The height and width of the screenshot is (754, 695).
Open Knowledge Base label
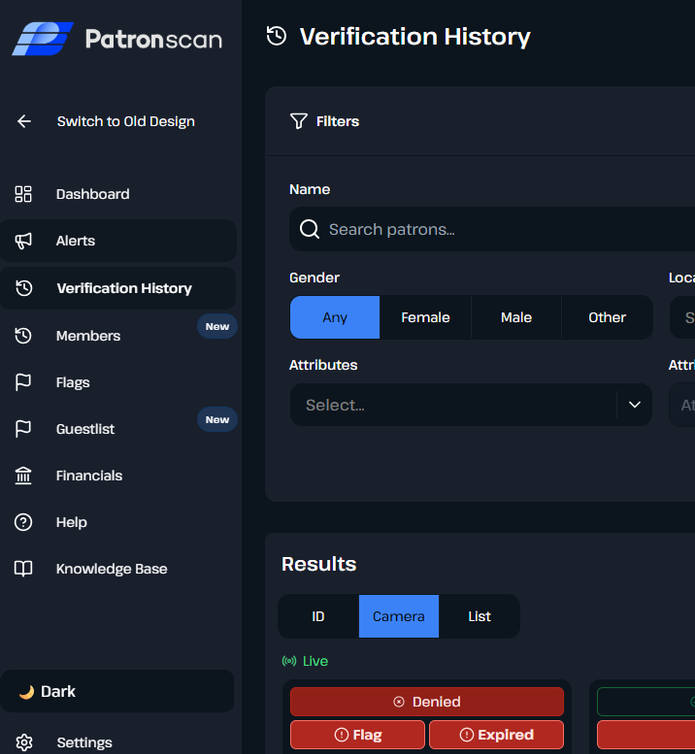pyautogui.click(x=112, y=569)
